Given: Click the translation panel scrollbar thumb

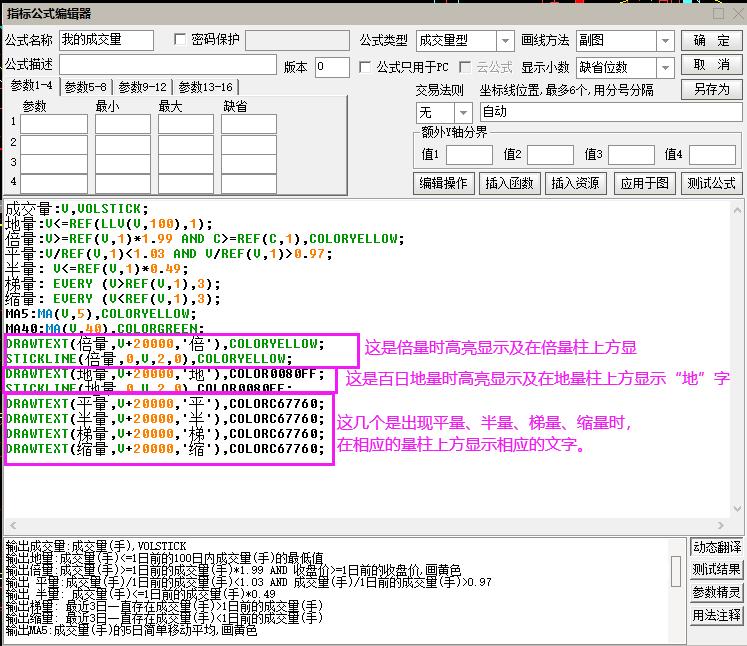Looking at the screenshot, I should pos(676,571).
